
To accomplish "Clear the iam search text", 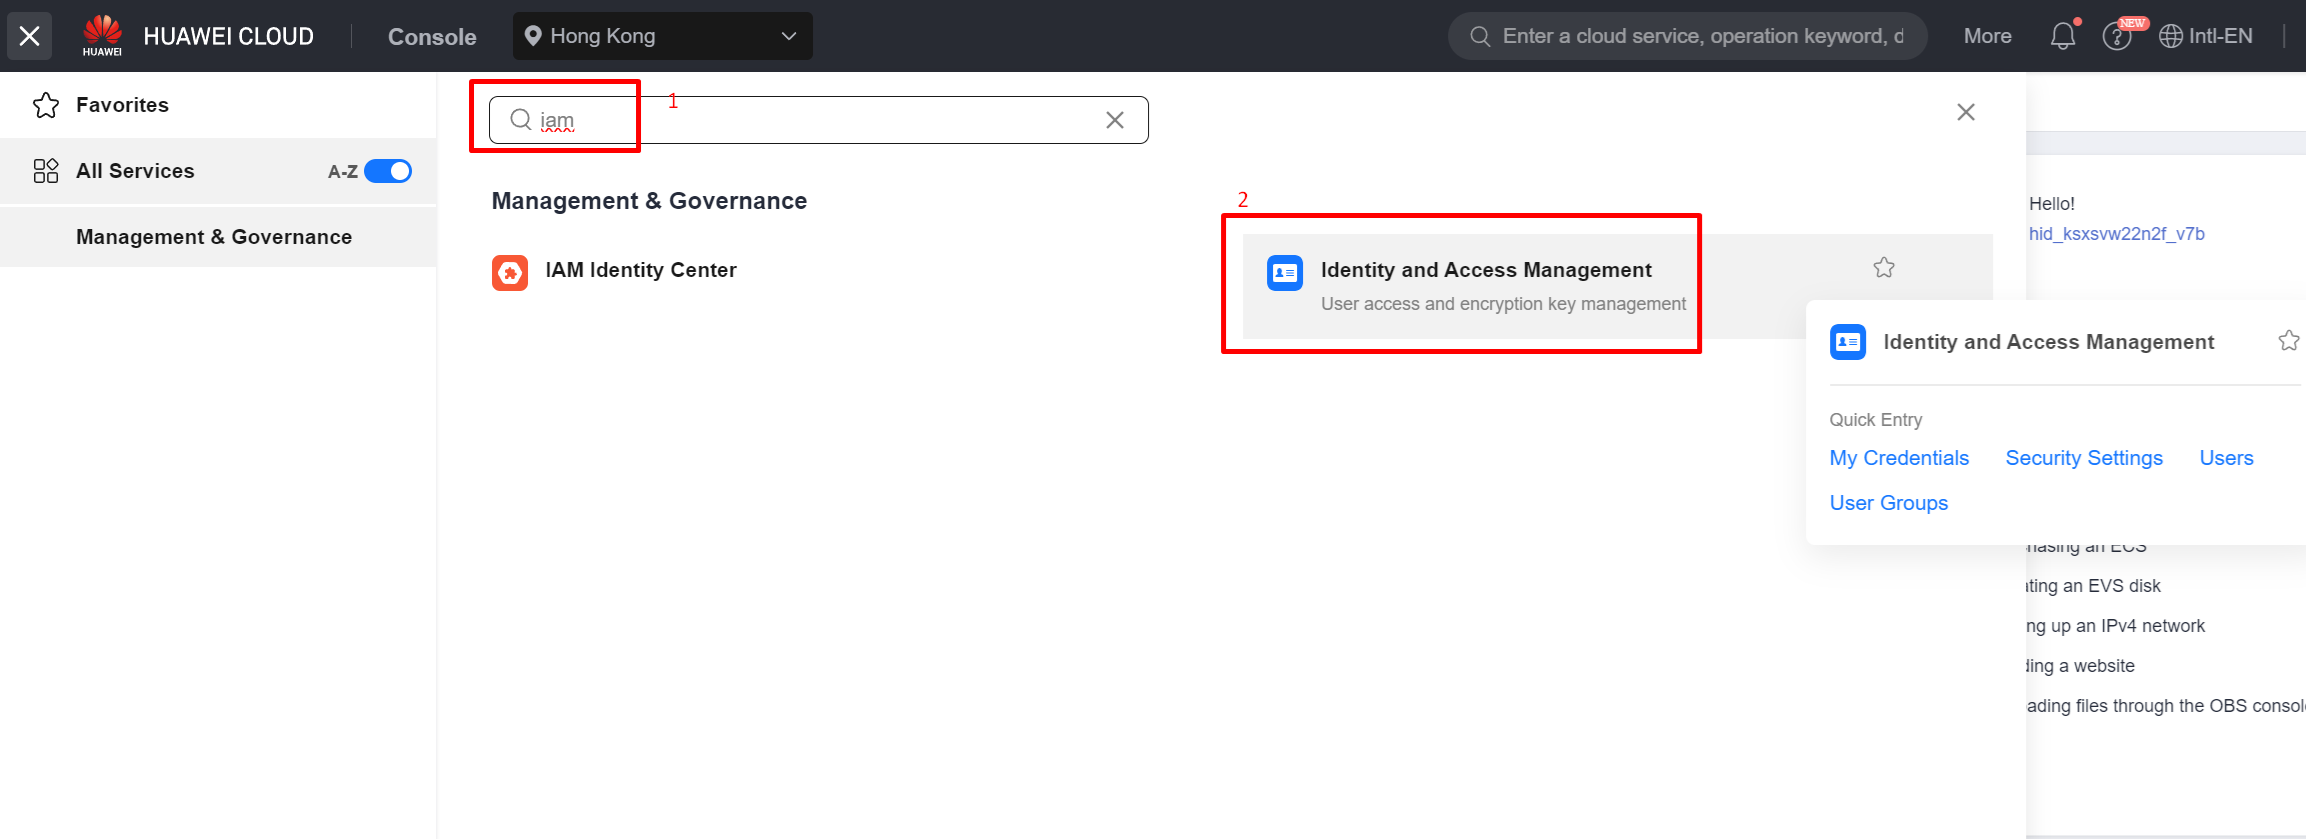I will (1115, 120).
